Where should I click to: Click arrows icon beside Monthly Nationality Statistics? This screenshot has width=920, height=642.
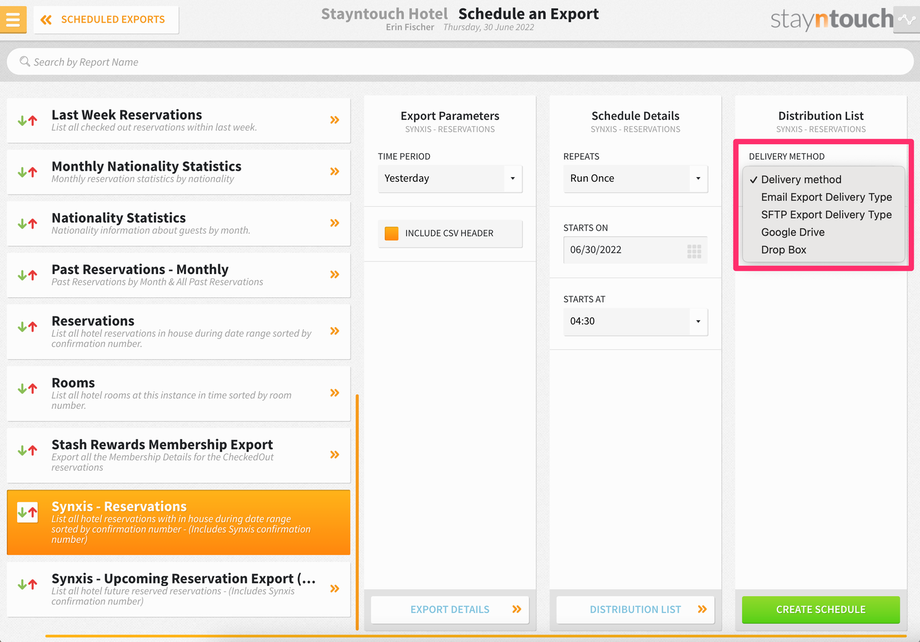click(28, 172)
